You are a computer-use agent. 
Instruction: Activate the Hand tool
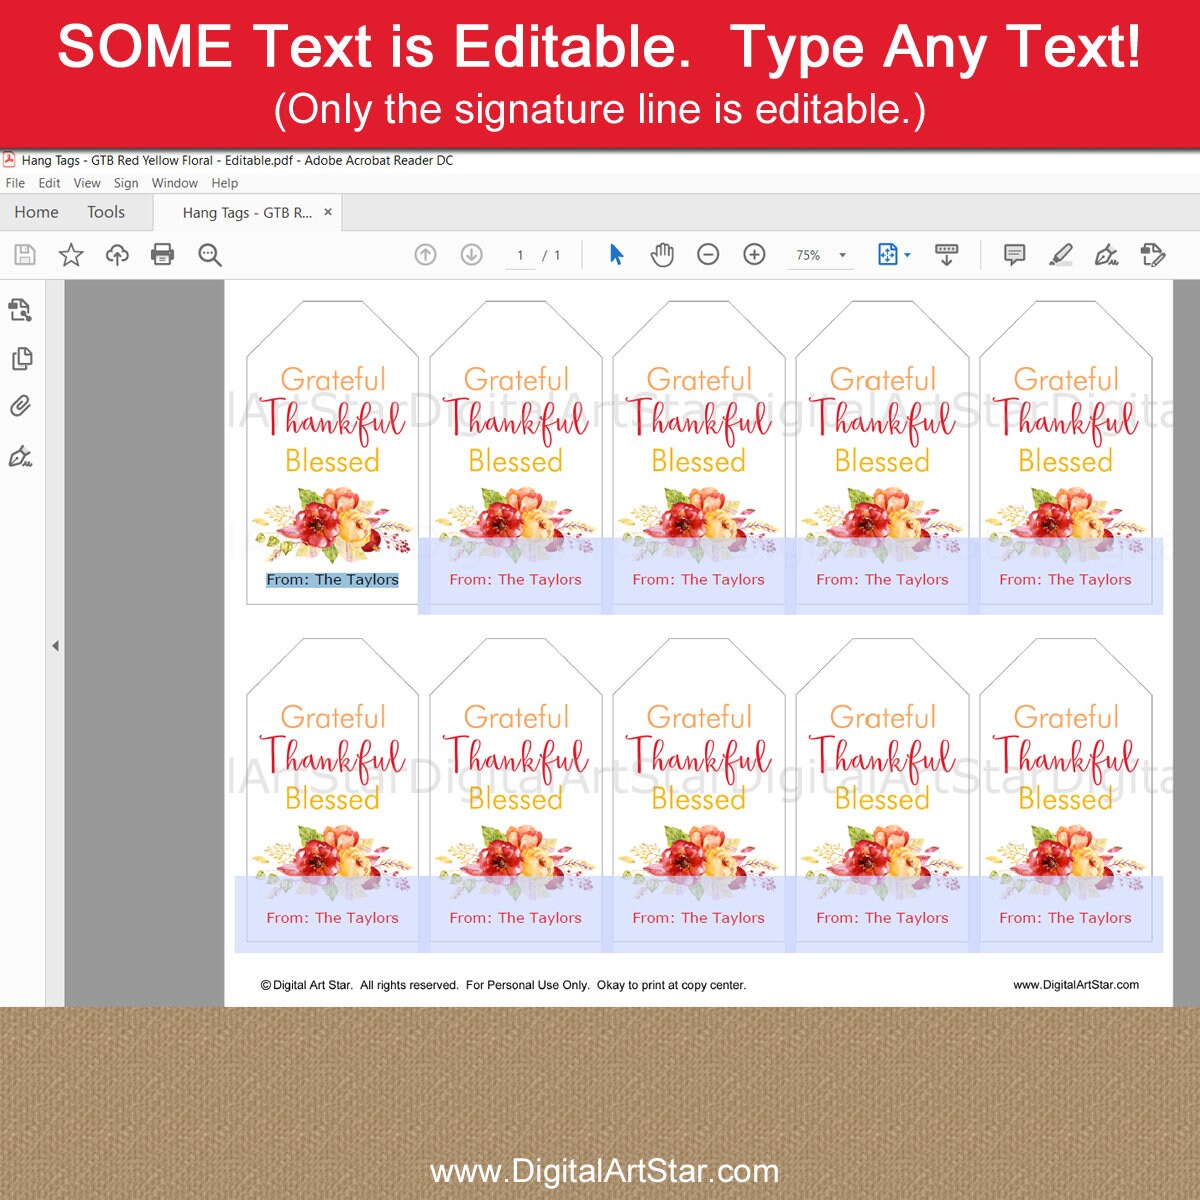(660, 254)
